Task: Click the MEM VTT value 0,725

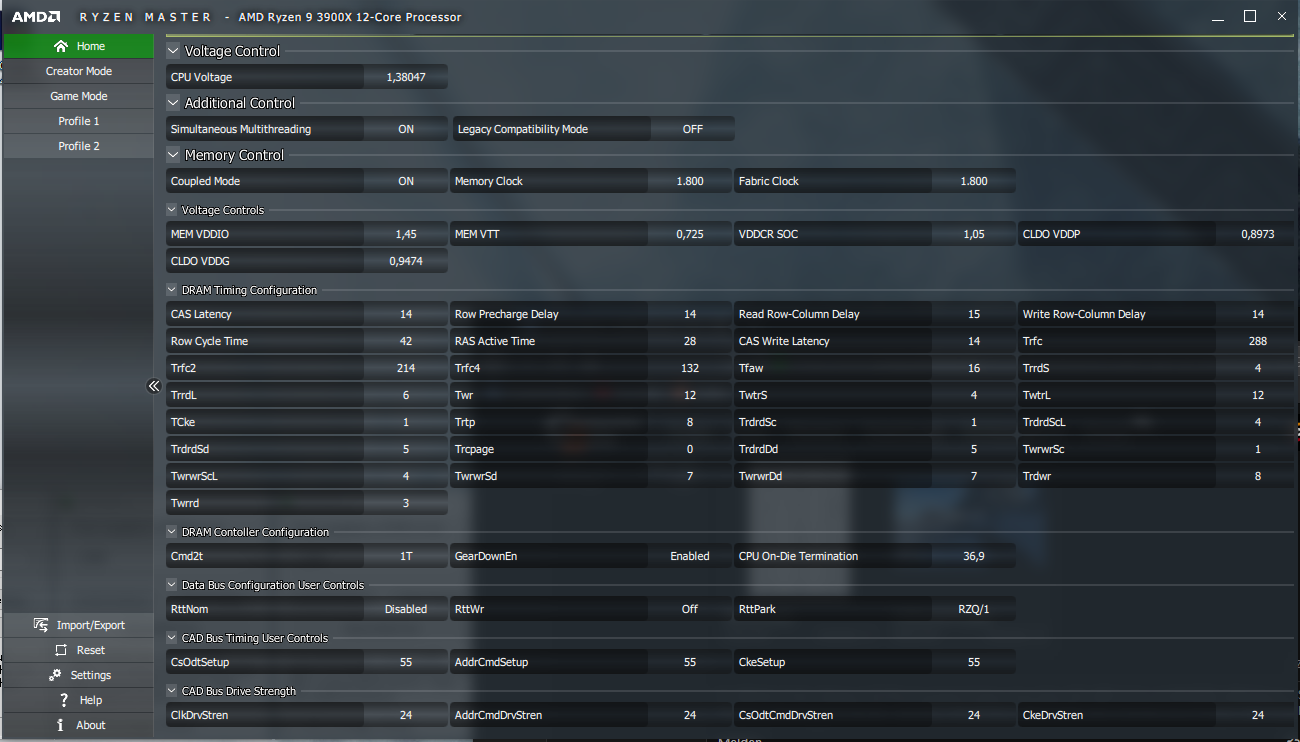Action: click(690, 234)
